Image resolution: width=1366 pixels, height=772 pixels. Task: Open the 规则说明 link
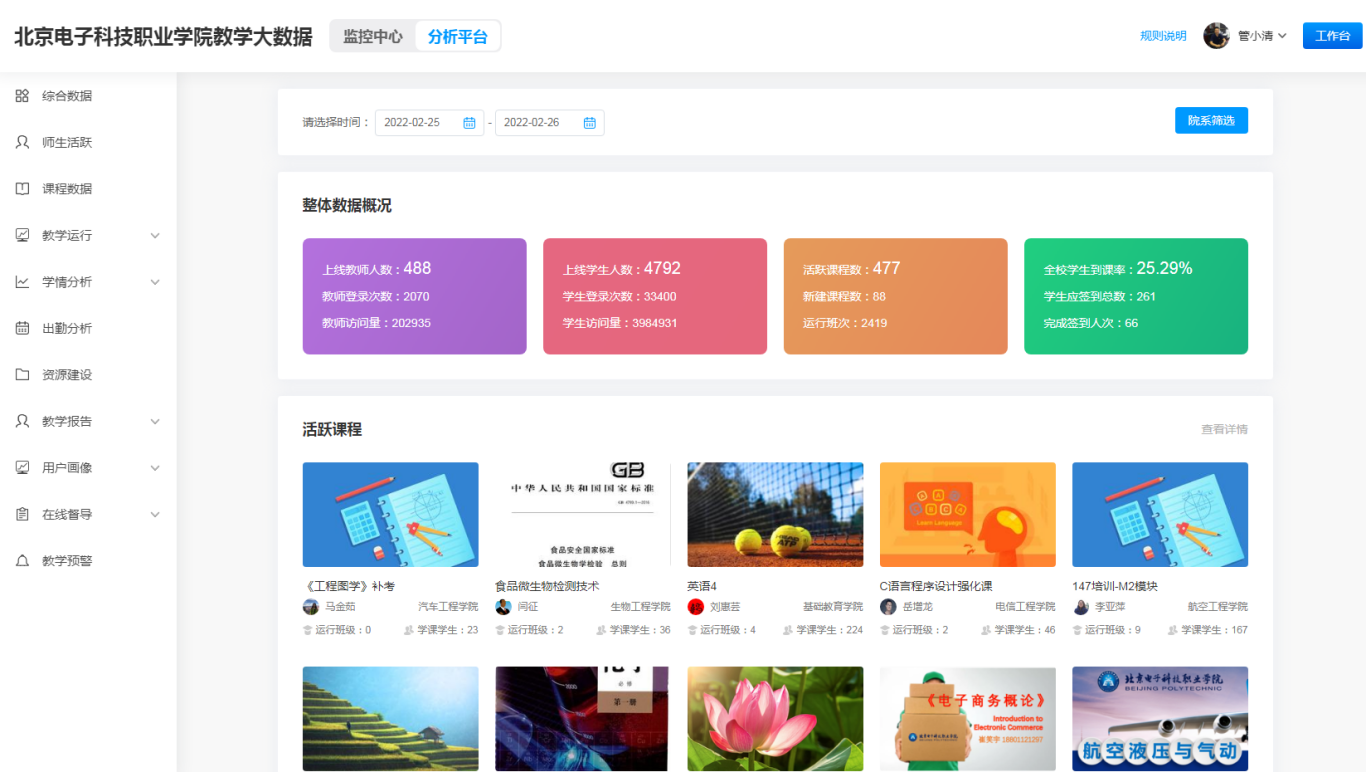[x=1163, y=36]
